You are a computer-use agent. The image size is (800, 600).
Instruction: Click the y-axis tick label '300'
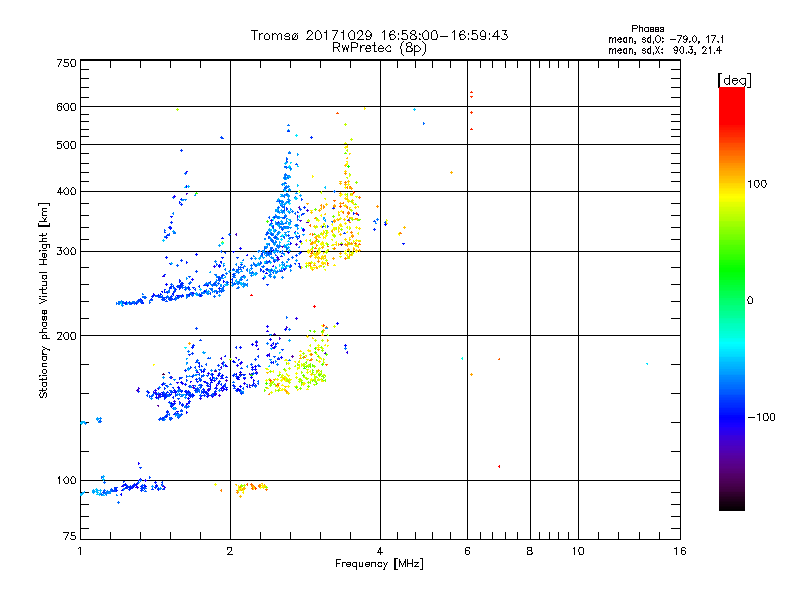click(x=66, y=251)
